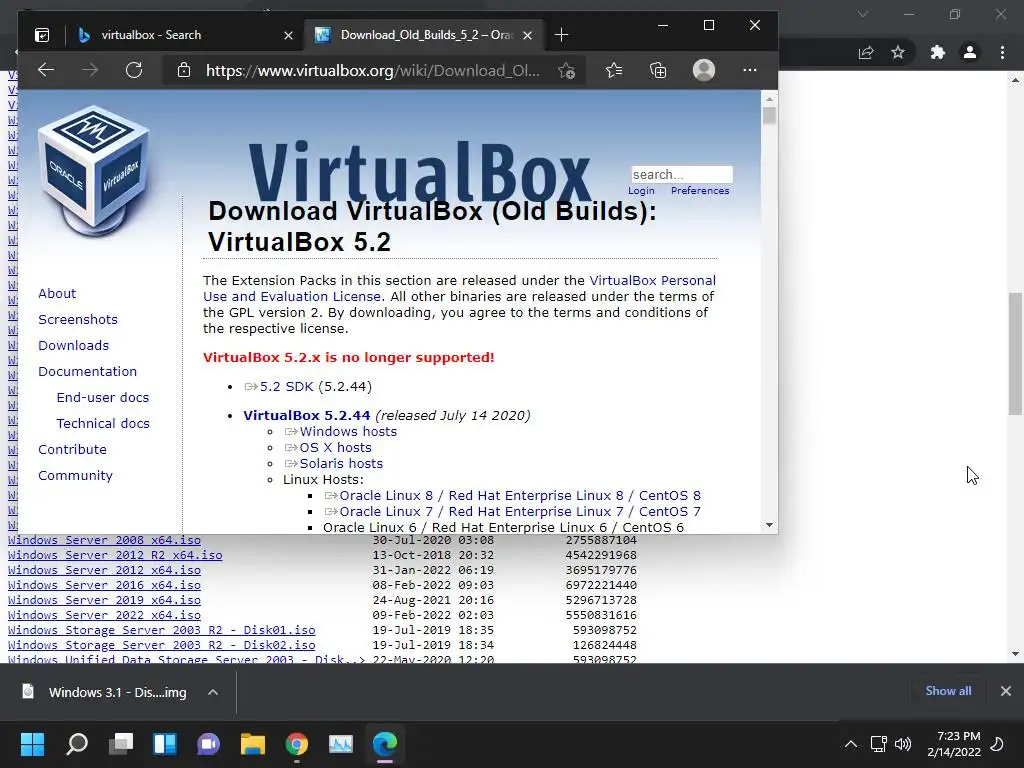Open About in the sidebar
1024x768 pixels.
point(57,293)
